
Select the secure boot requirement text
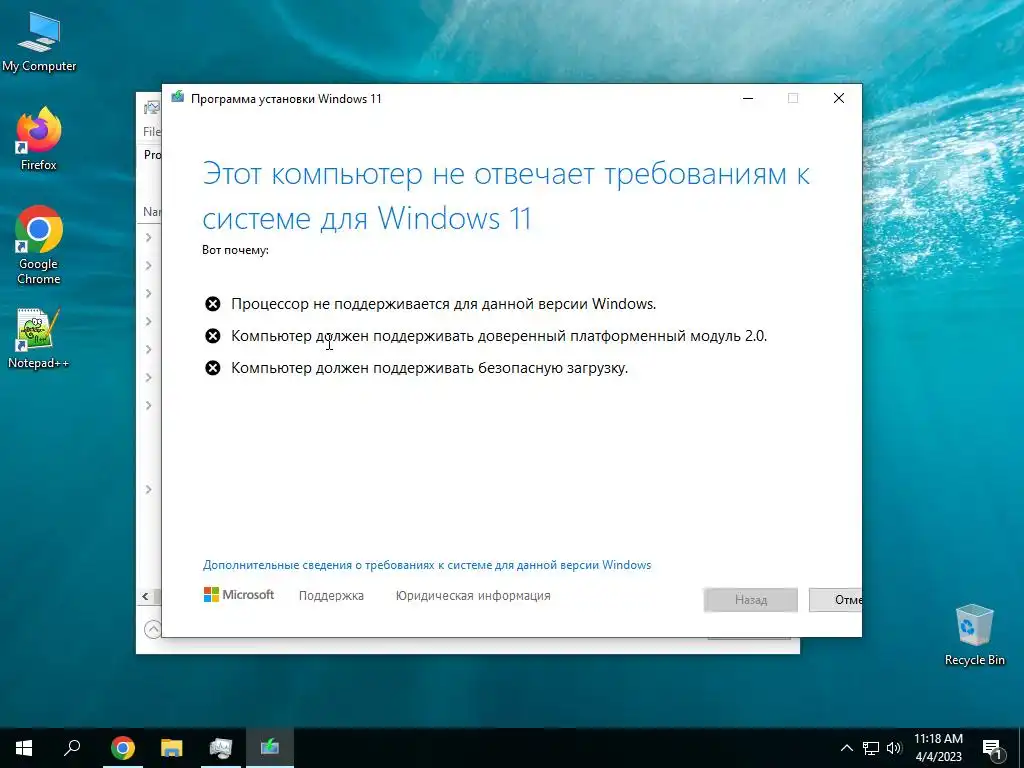coord(430,368)
